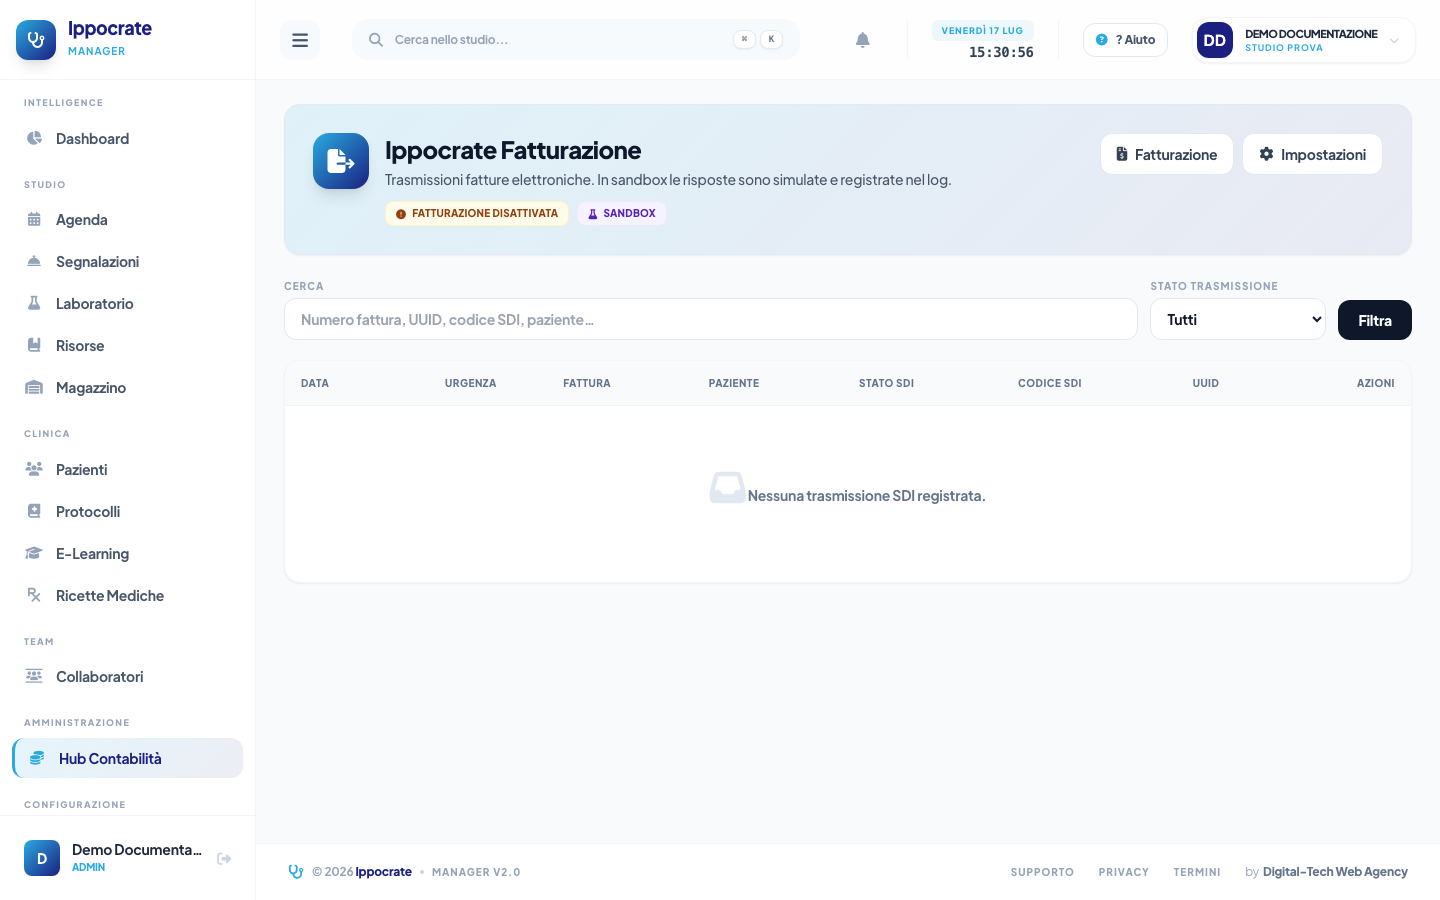The width and height of the screenshot is (1440, 900).
Task: Click the Stato SDI column header
Action: pyautogui.click(x=886, y=383)
